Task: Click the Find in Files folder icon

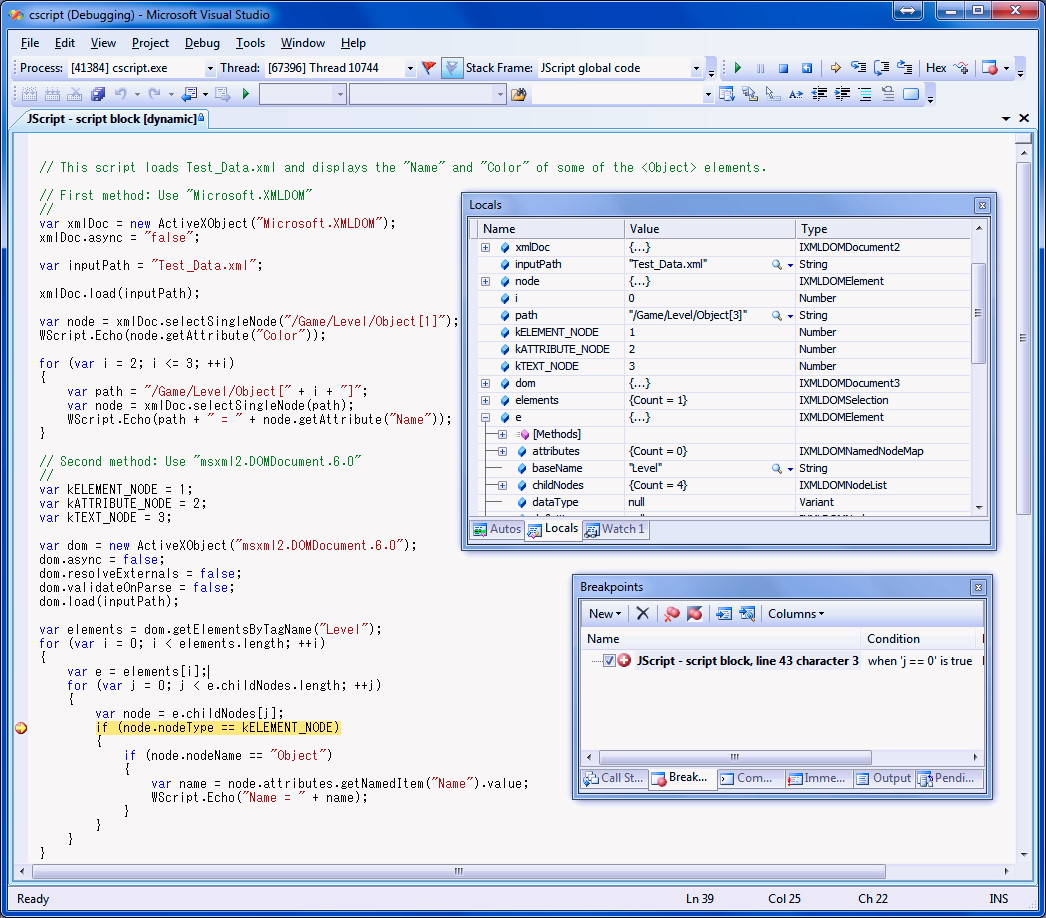Action: tap(519, 95)
